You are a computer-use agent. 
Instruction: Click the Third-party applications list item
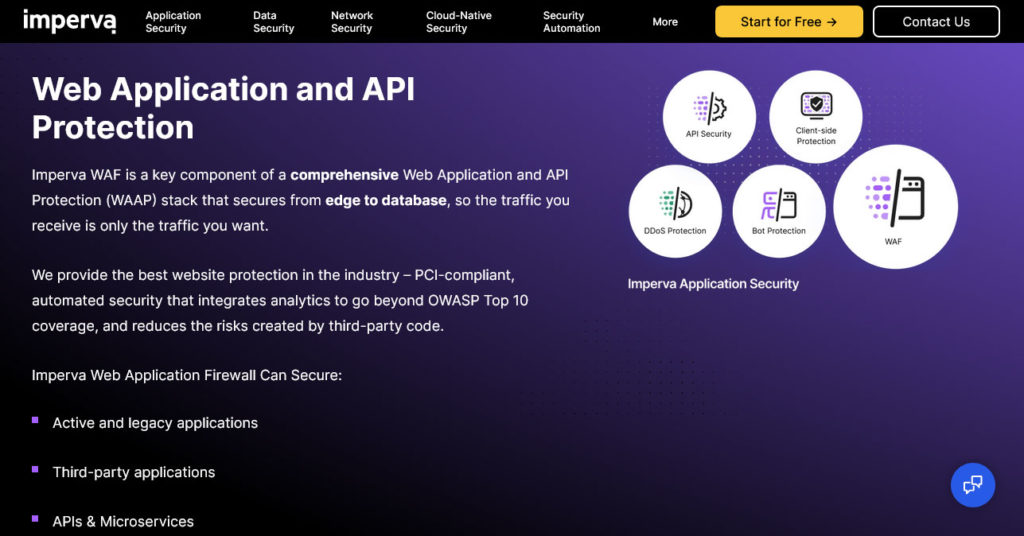134,472
